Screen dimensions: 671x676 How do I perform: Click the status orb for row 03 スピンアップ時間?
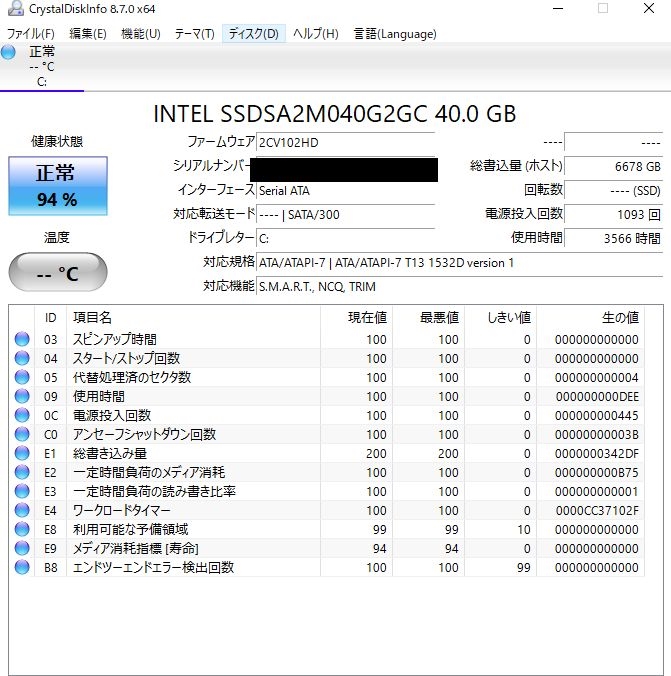(22, 339)
